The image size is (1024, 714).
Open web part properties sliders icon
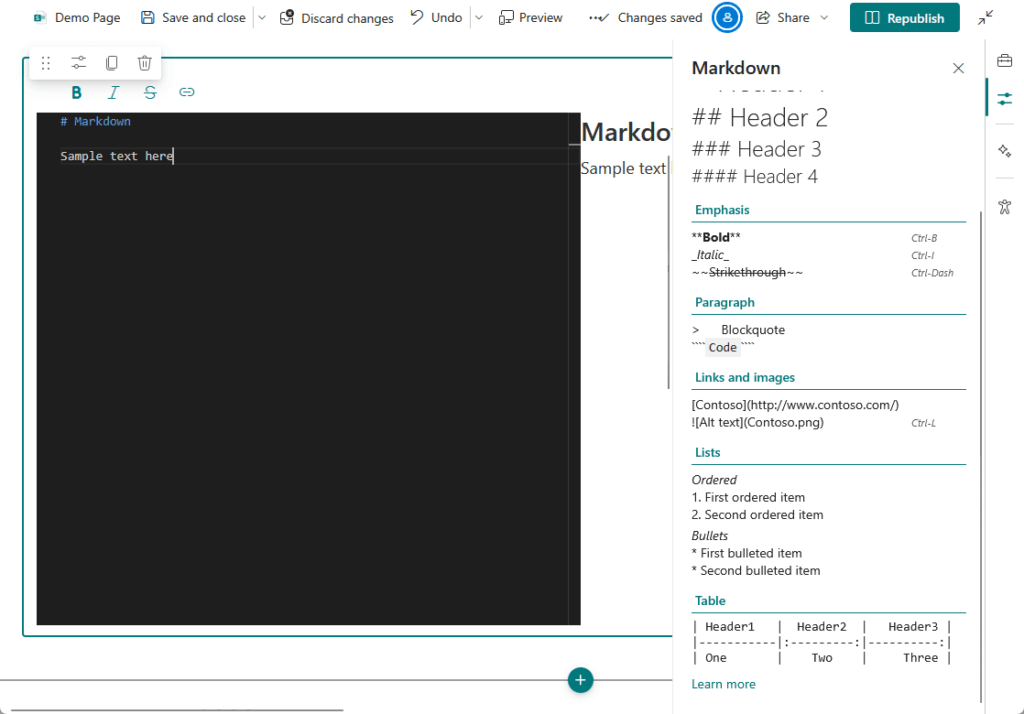78,63
